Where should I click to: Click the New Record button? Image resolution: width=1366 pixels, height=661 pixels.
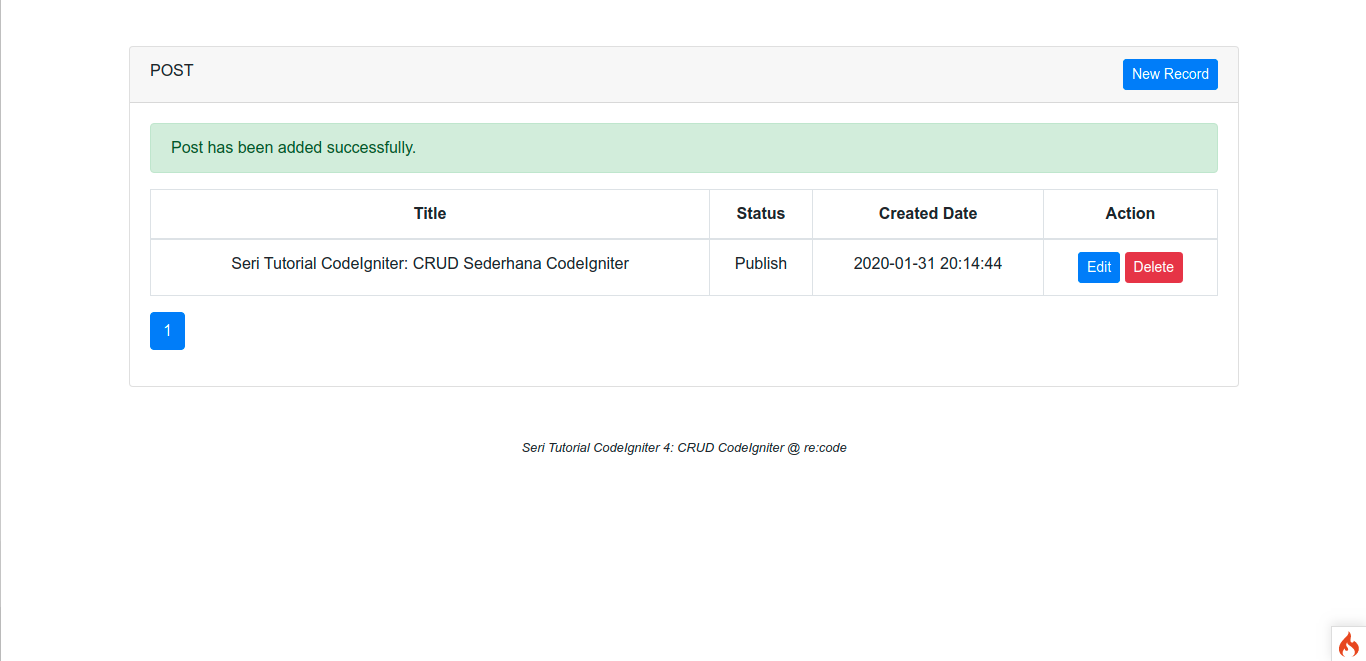tap(1170, 74)
